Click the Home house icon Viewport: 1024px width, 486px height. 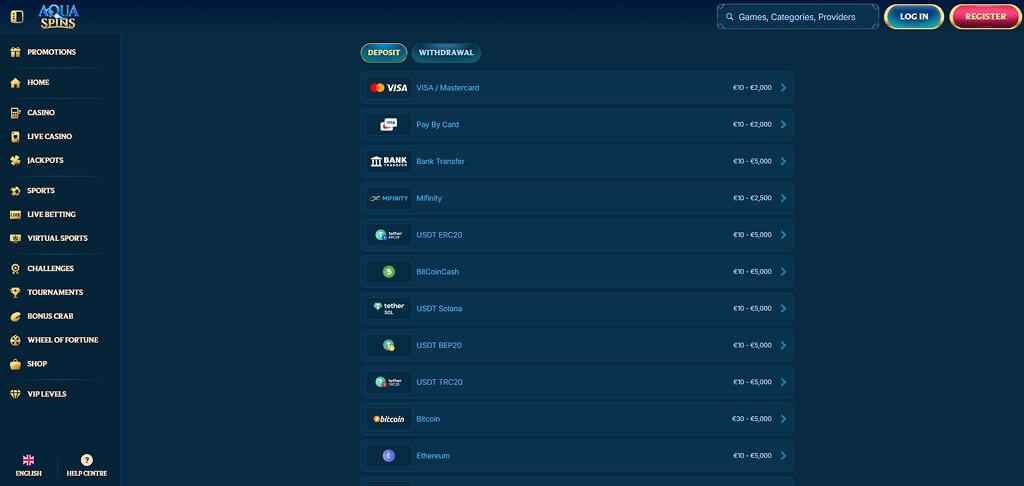click(x=16, y=83)
